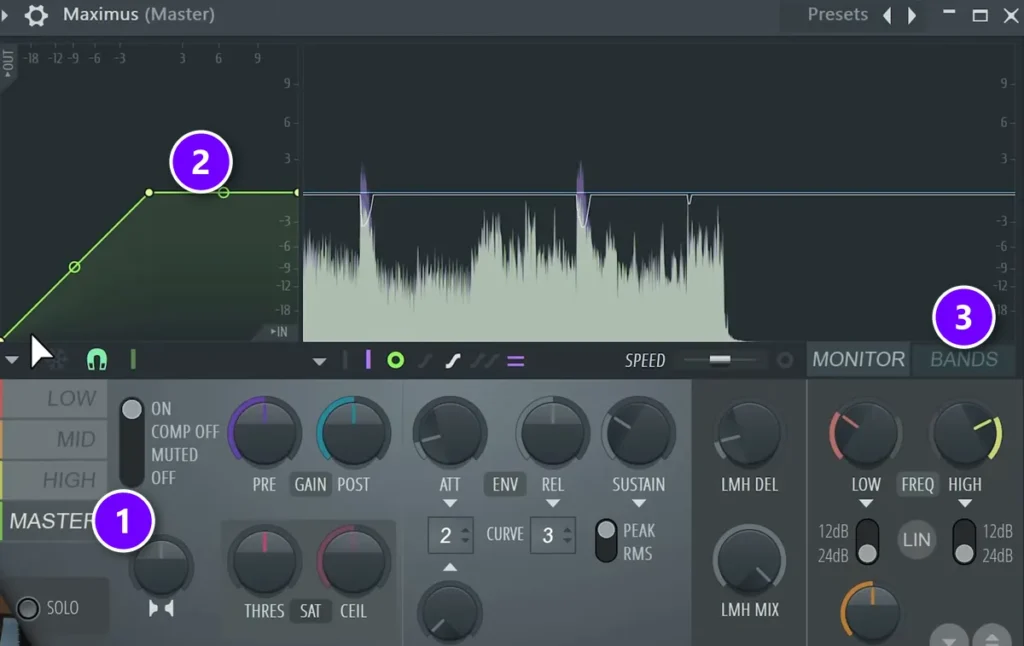Image resolution: width=1024 pixels, height=646 pixels.
Task: Click the GAIN label button
Action: pyautogui.click(x=310, y=485)
